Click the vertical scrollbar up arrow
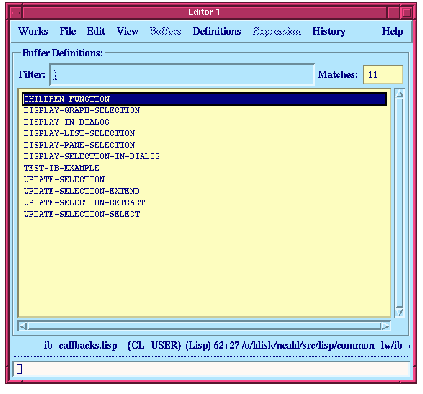 coord(400,94)
